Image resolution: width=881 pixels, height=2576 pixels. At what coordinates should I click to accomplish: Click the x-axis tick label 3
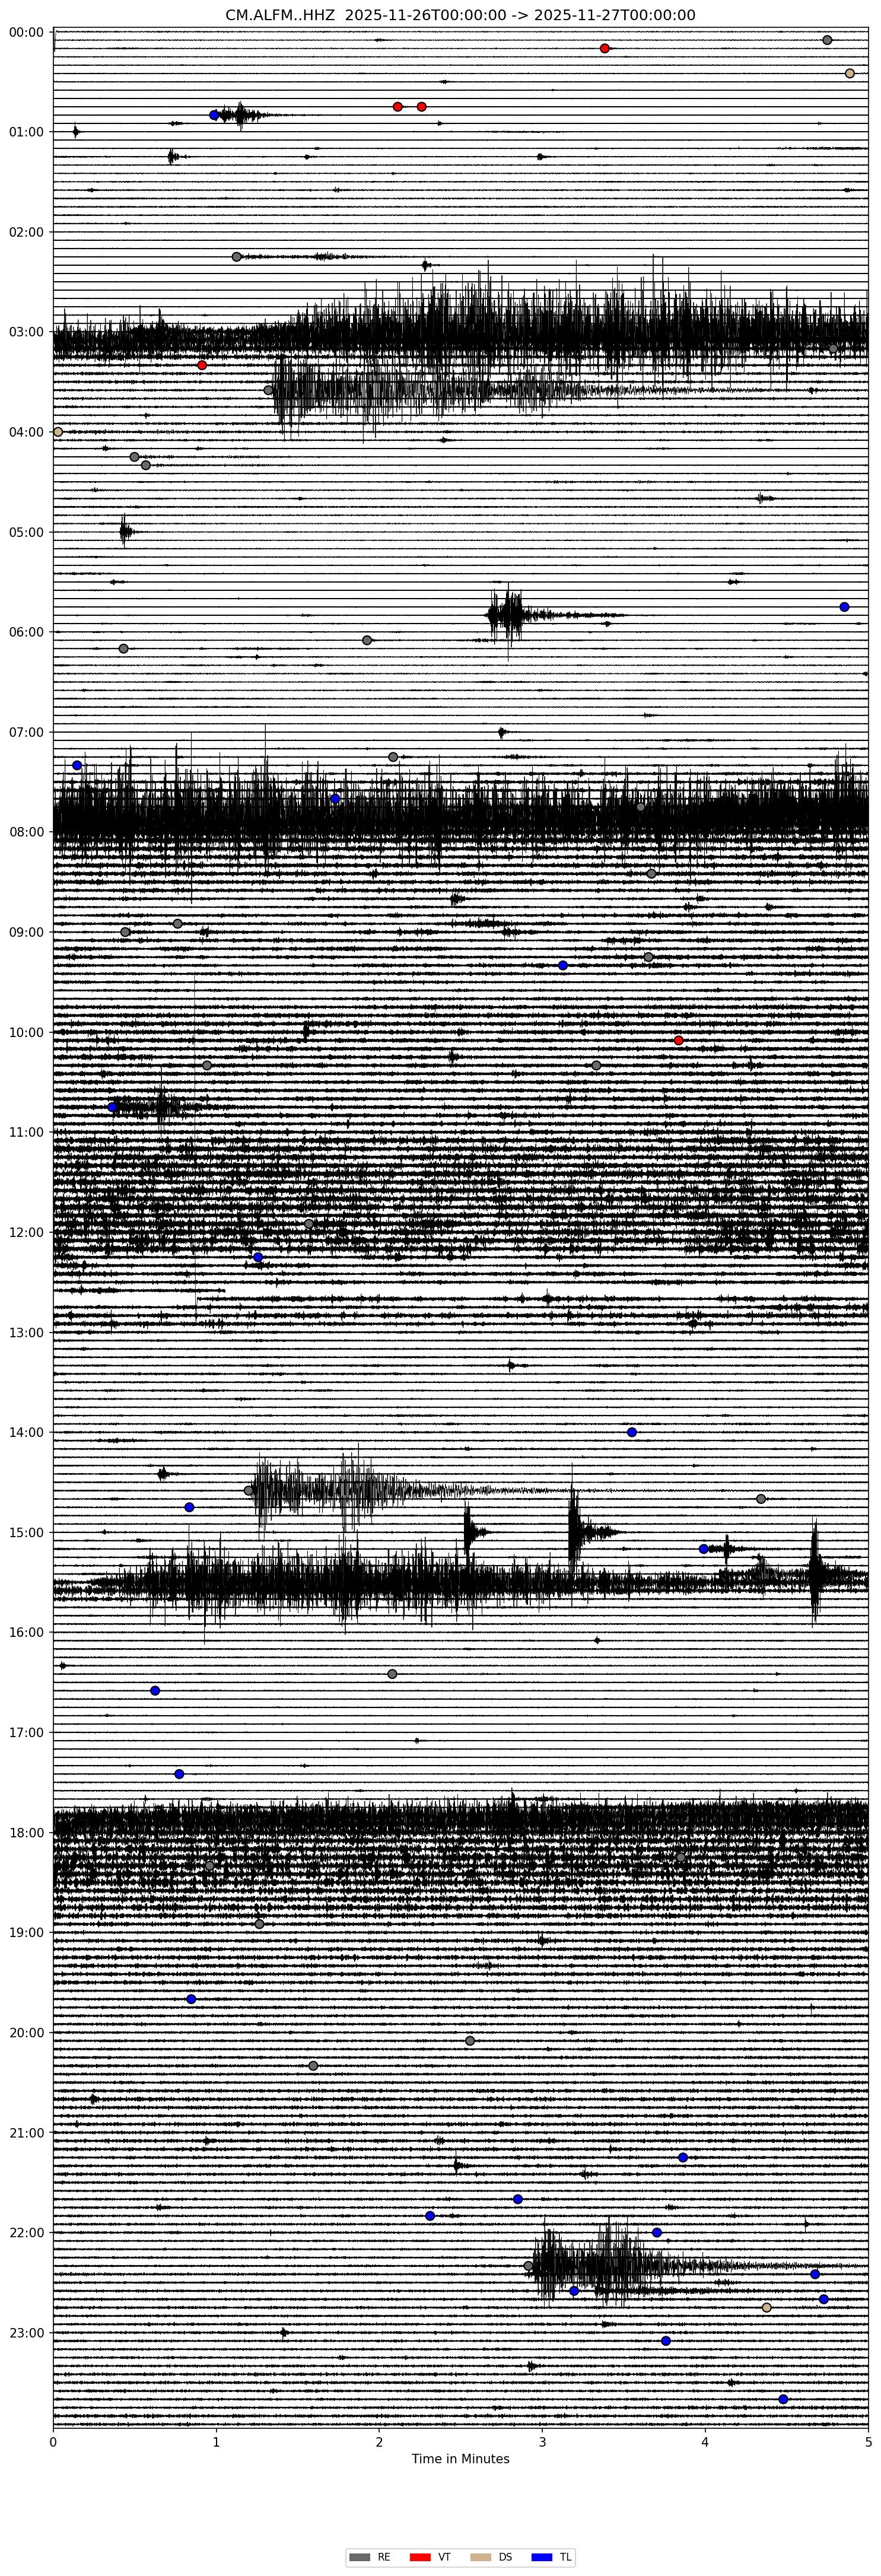click(x=542, y=2441)
